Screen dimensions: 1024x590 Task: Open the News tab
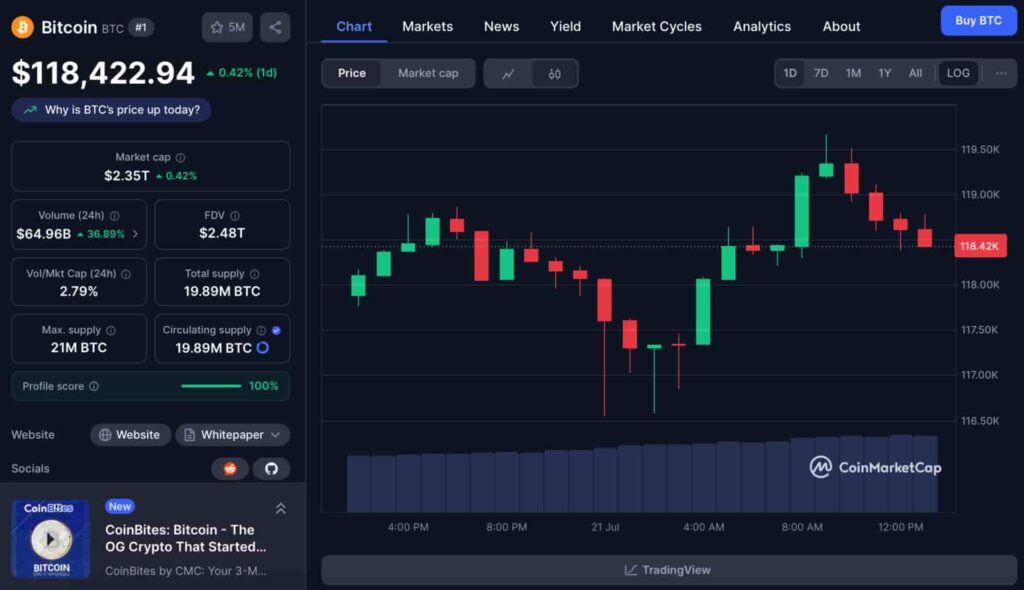[502, 27]
